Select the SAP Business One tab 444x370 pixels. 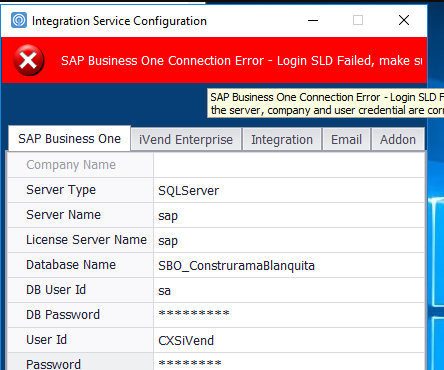coord(69,138)
